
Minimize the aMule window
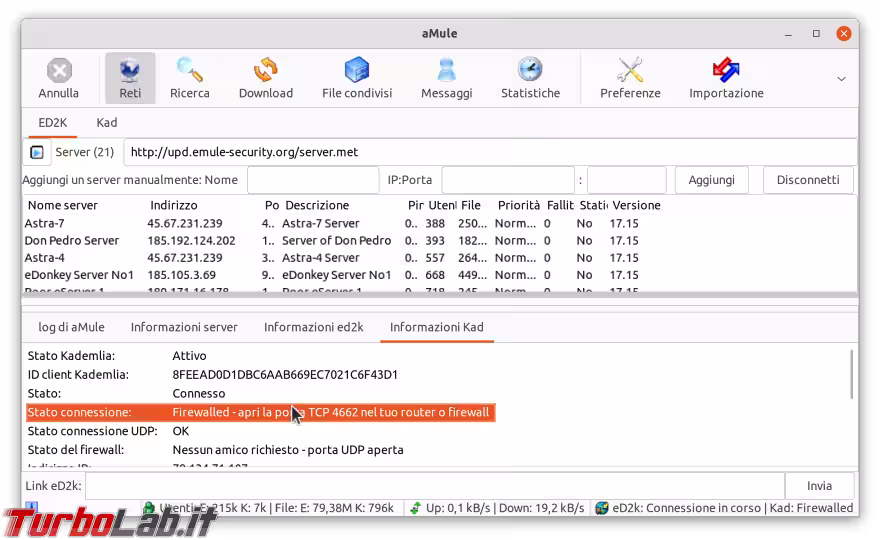click(x=789, y=34)
